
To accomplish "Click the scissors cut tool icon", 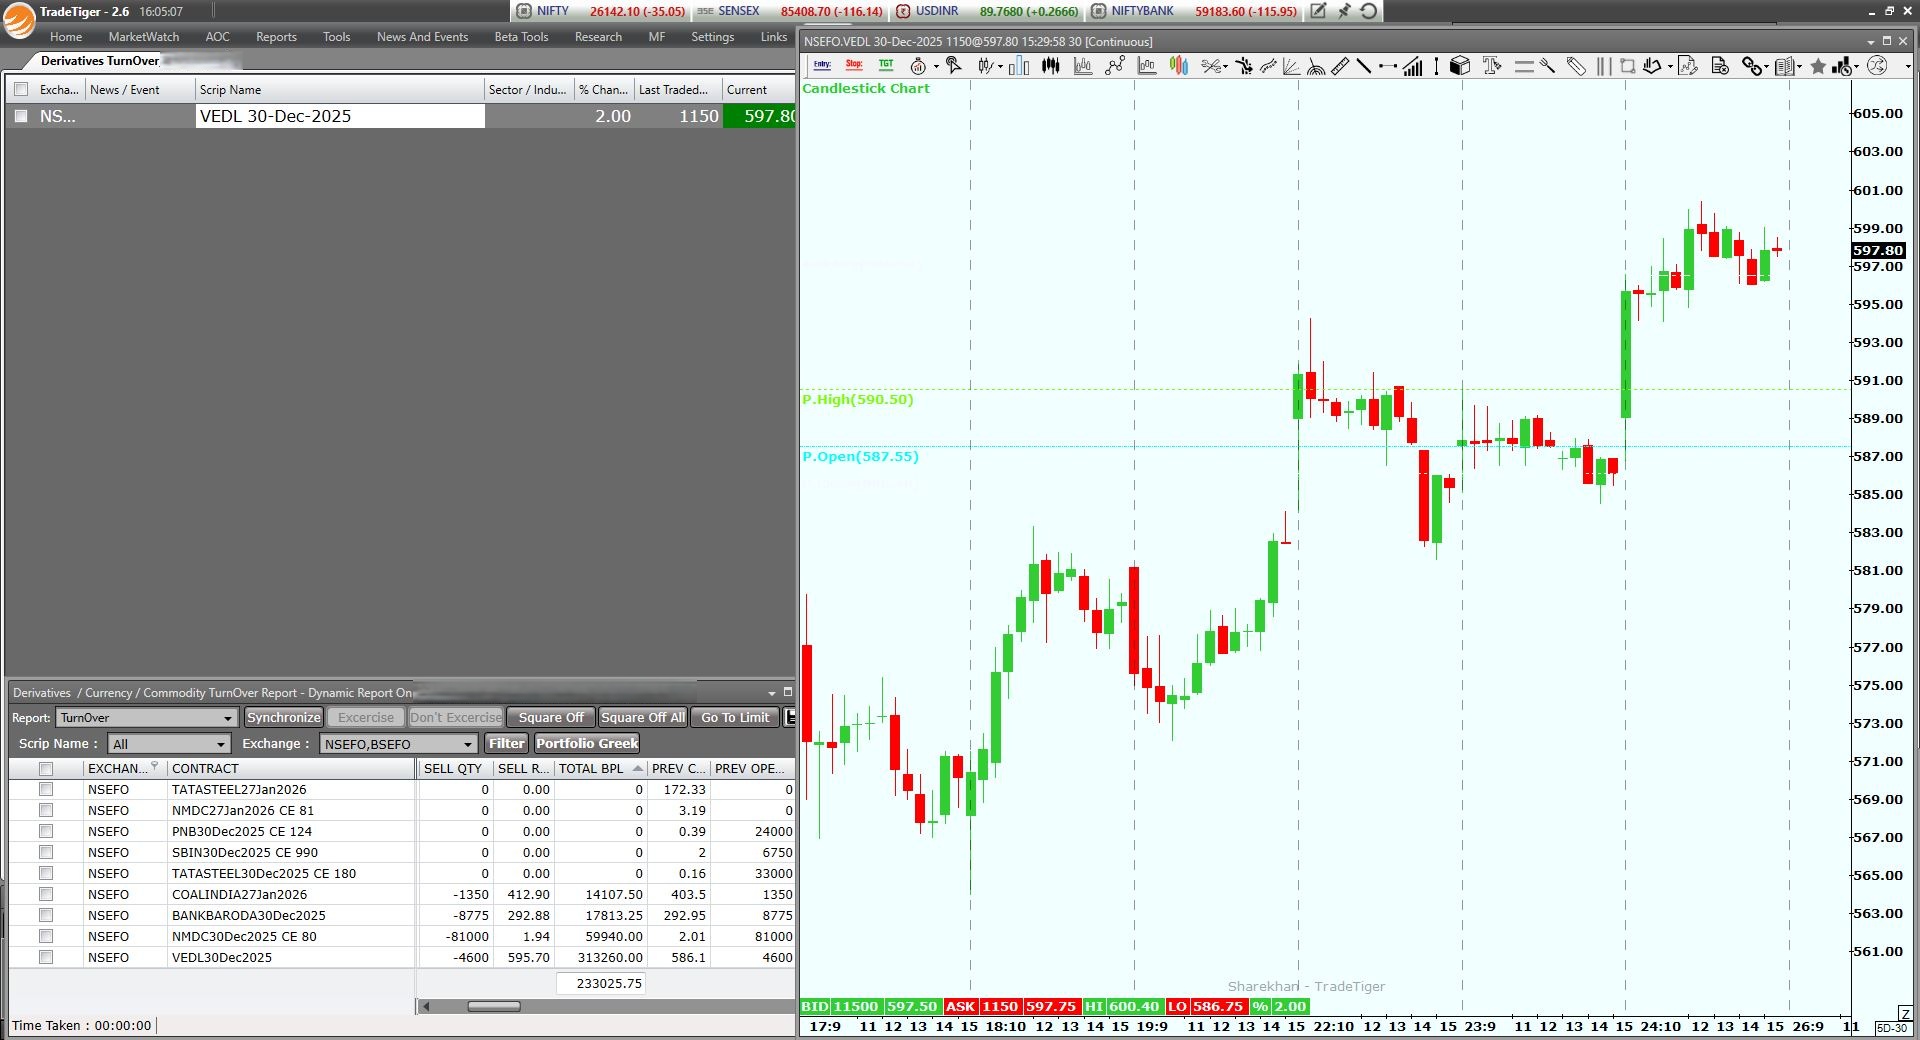I will [x=1212, y=66].
